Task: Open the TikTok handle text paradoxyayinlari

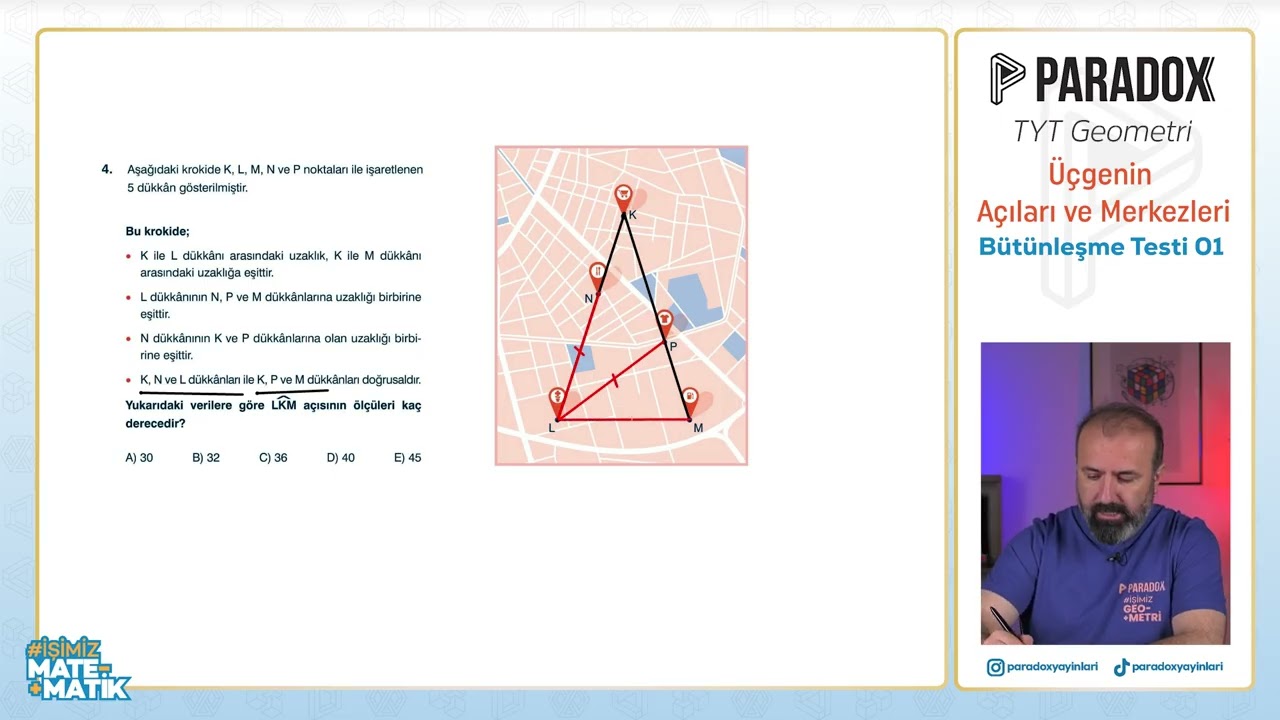Action: click(1178, 667)
